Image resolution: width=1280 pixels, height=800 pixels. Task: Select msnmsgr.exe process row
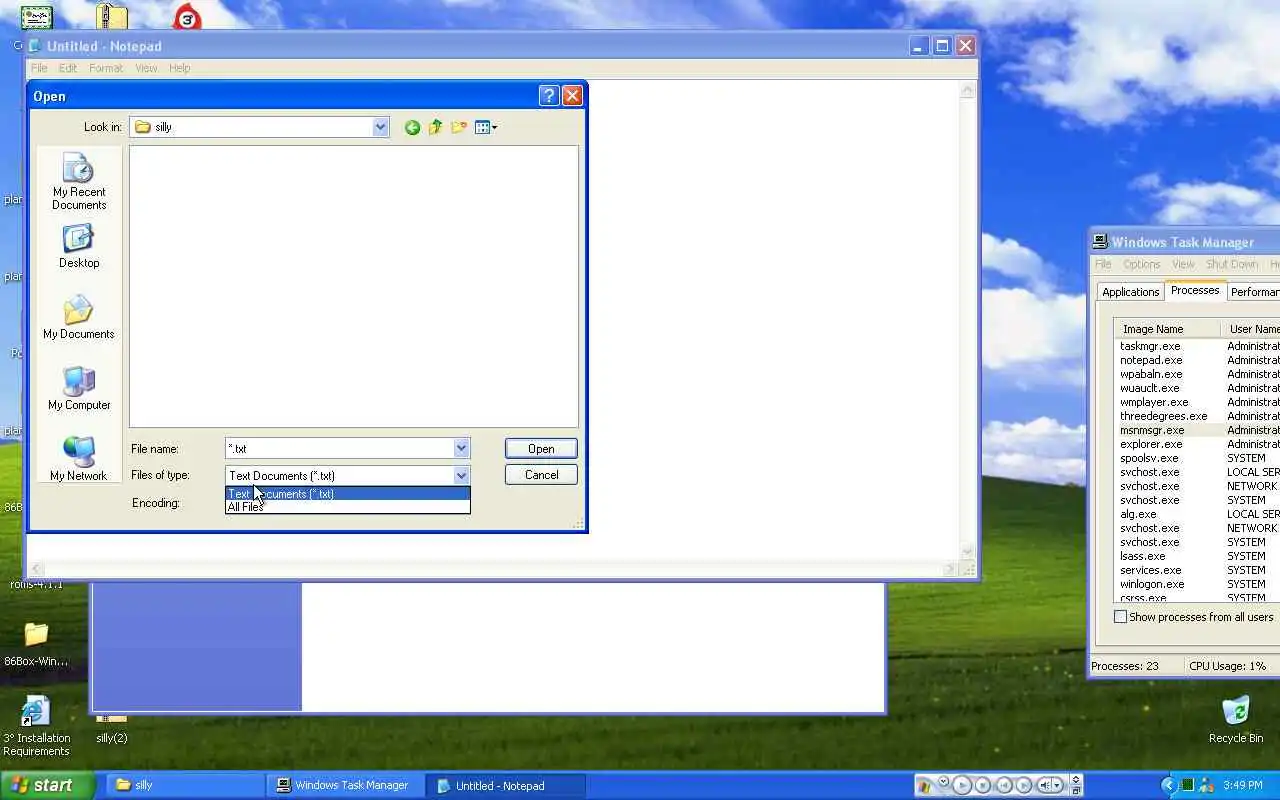pos(1197,430)
